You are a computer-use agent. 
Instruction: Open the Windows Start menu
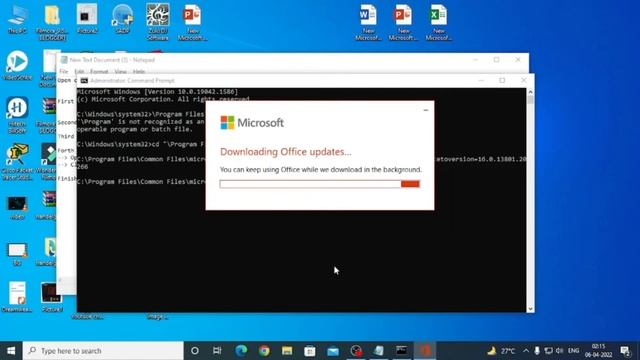[11, 351]
